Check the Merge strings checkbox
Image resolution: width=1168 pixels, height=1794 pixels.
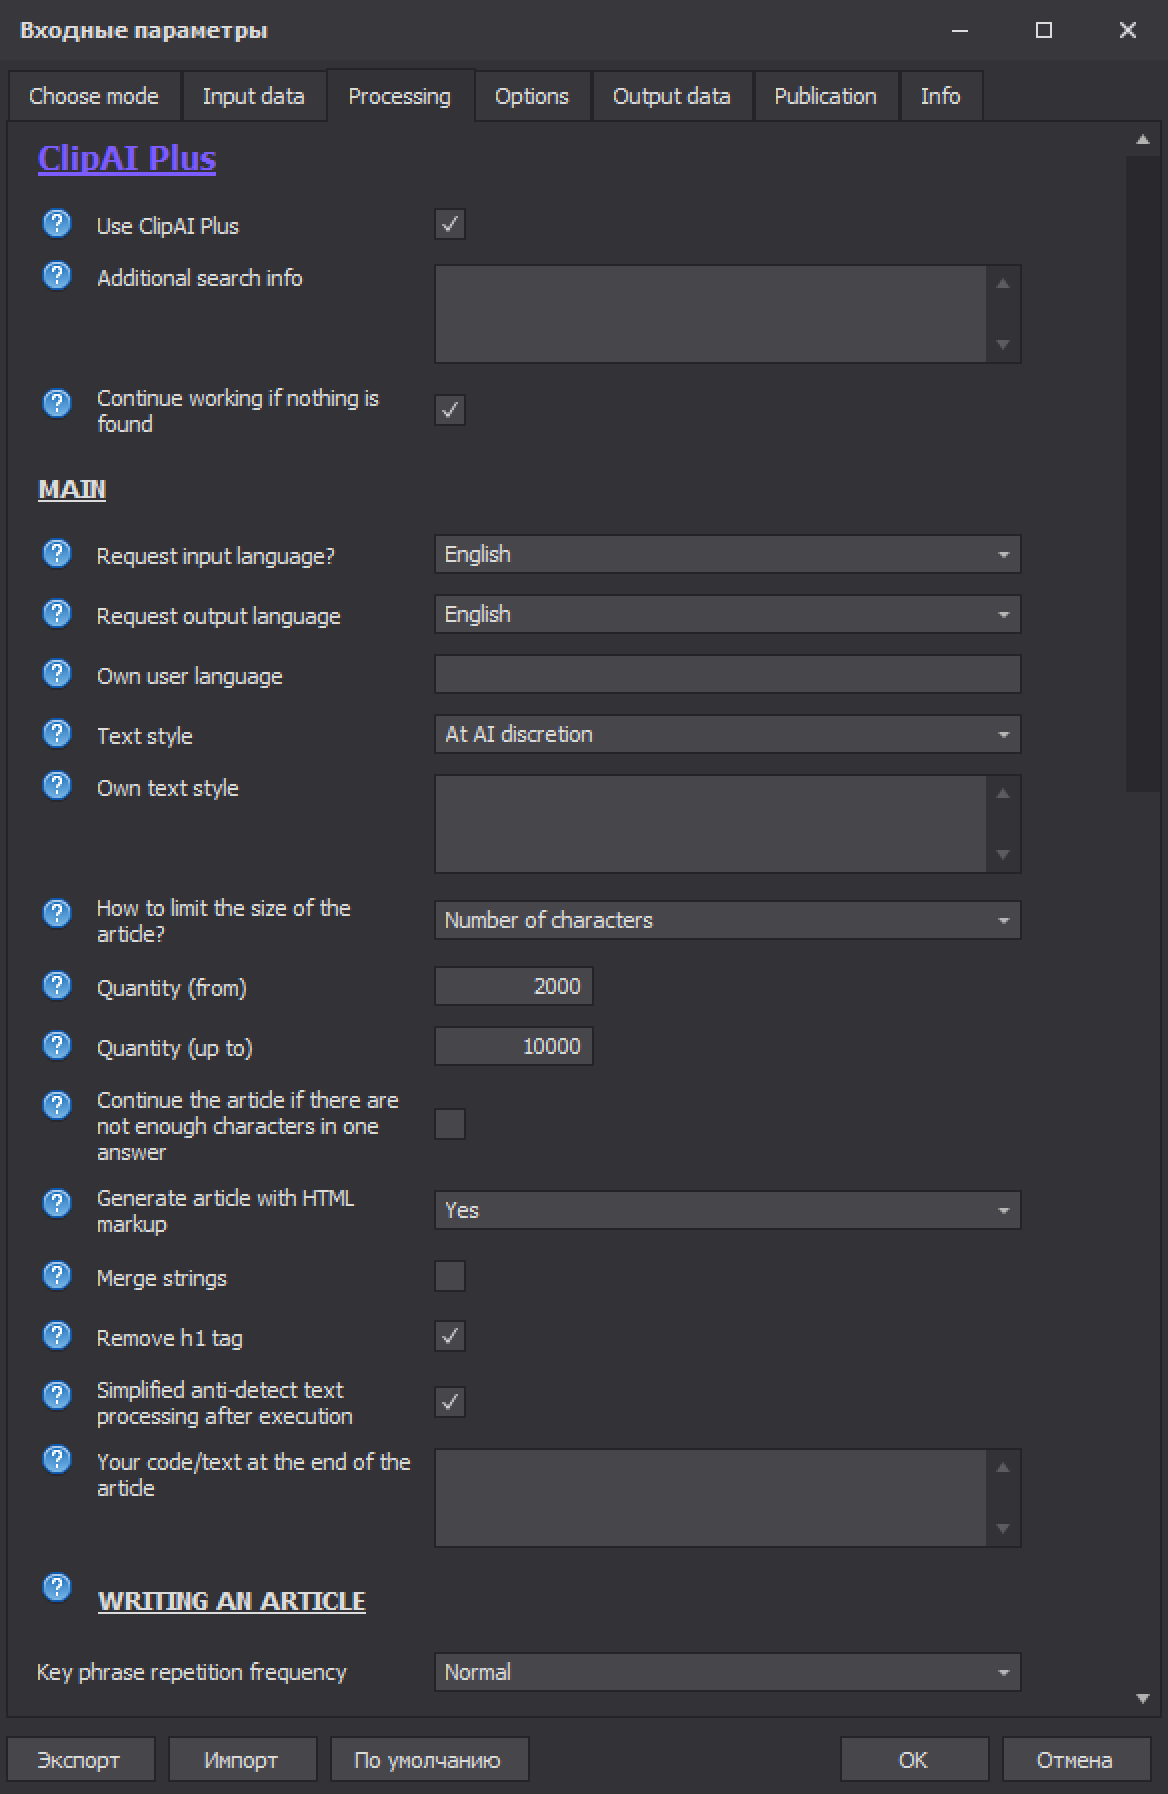coord(450,1276)
